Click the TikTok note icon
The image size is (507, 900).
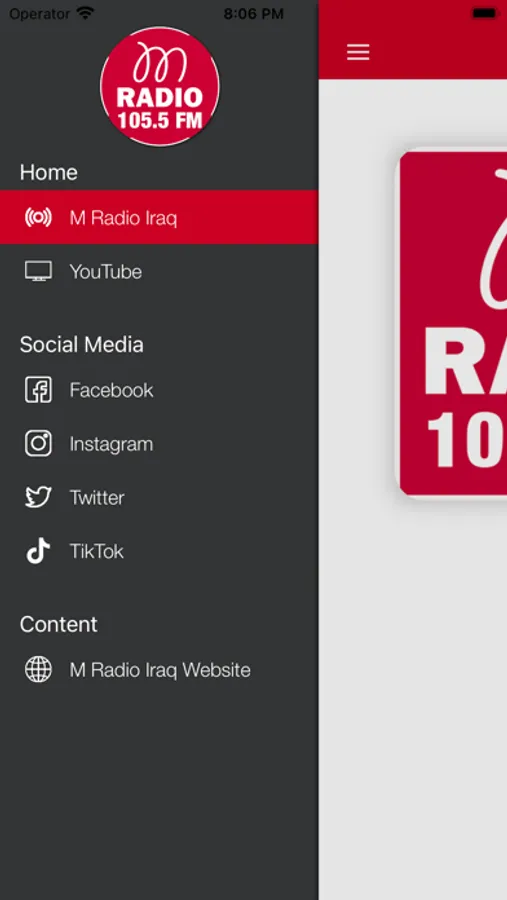[38, 551]
